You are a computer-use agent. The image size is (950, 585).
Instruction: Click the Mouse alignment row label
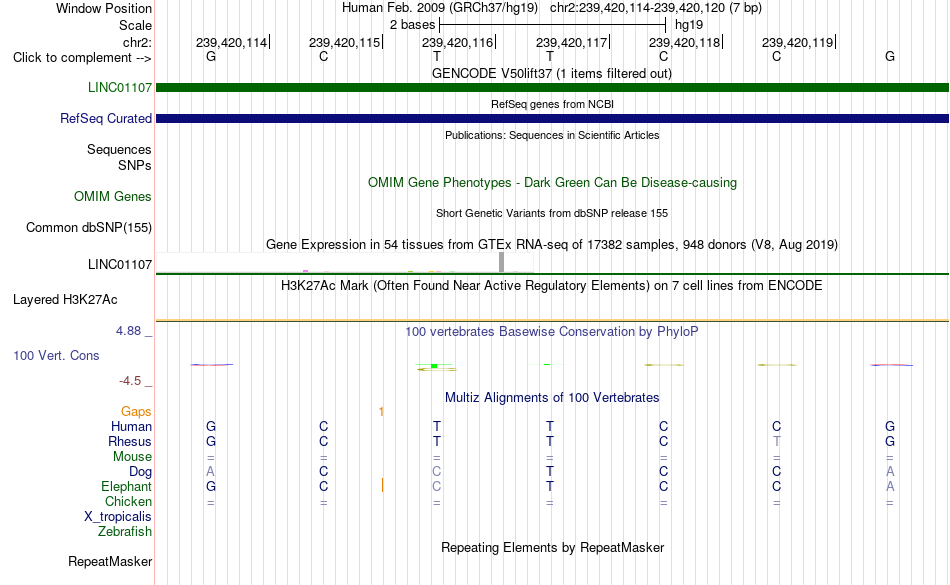click(x=132, y=457)
